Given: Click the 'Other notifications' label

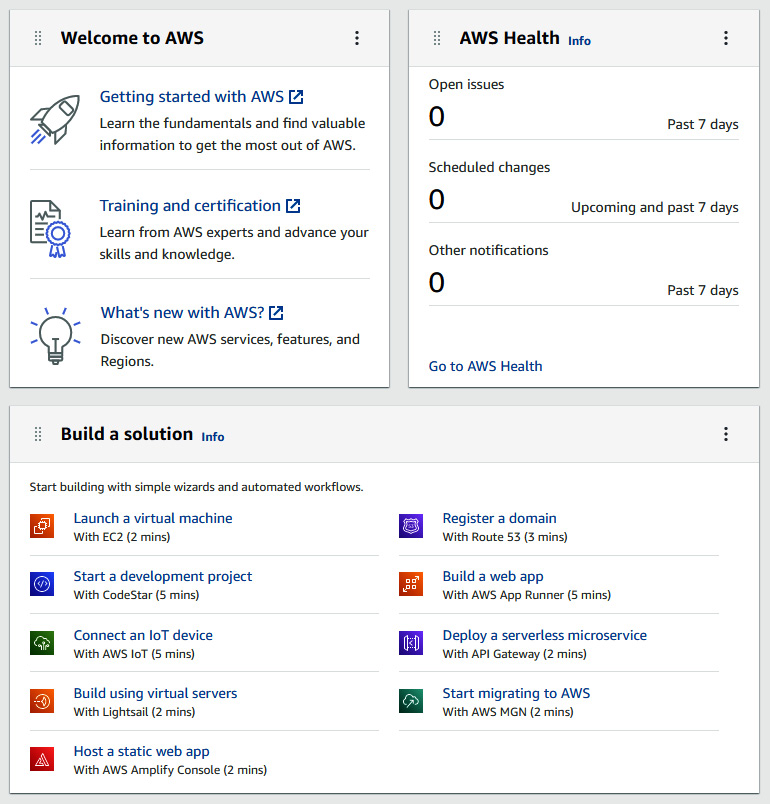Looking at the screenshot, I should (489, 250).
